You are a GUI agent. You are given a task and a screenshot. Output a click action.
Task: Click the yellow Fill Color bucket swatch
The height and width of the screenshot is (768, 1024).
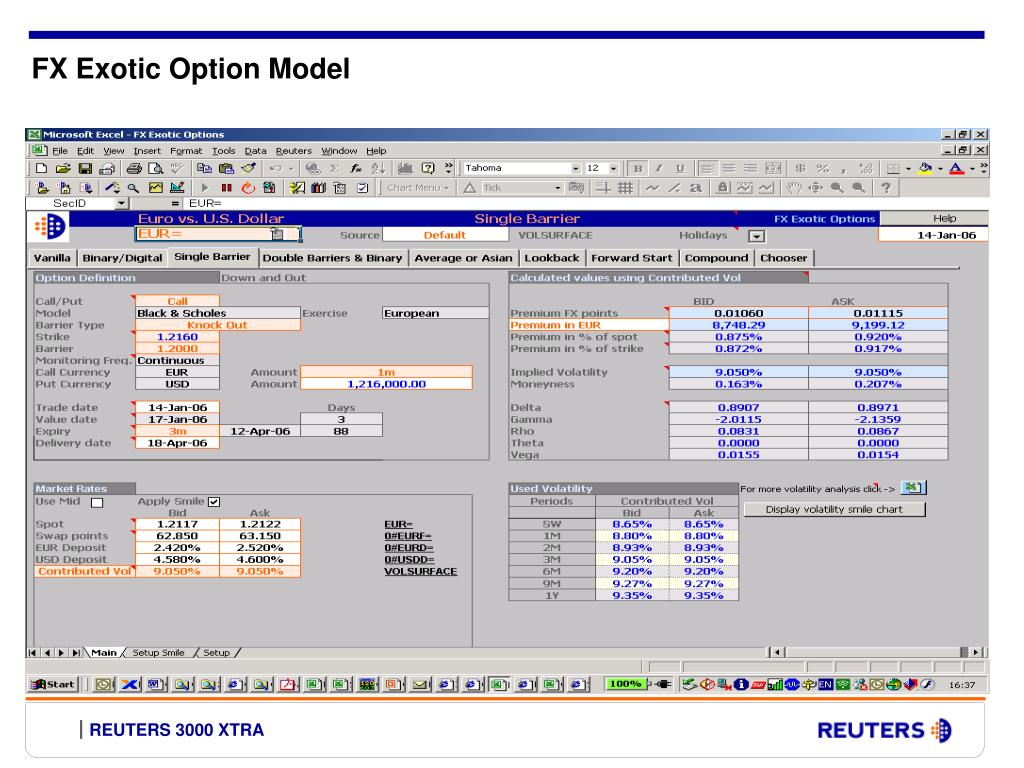coord(925,168)
